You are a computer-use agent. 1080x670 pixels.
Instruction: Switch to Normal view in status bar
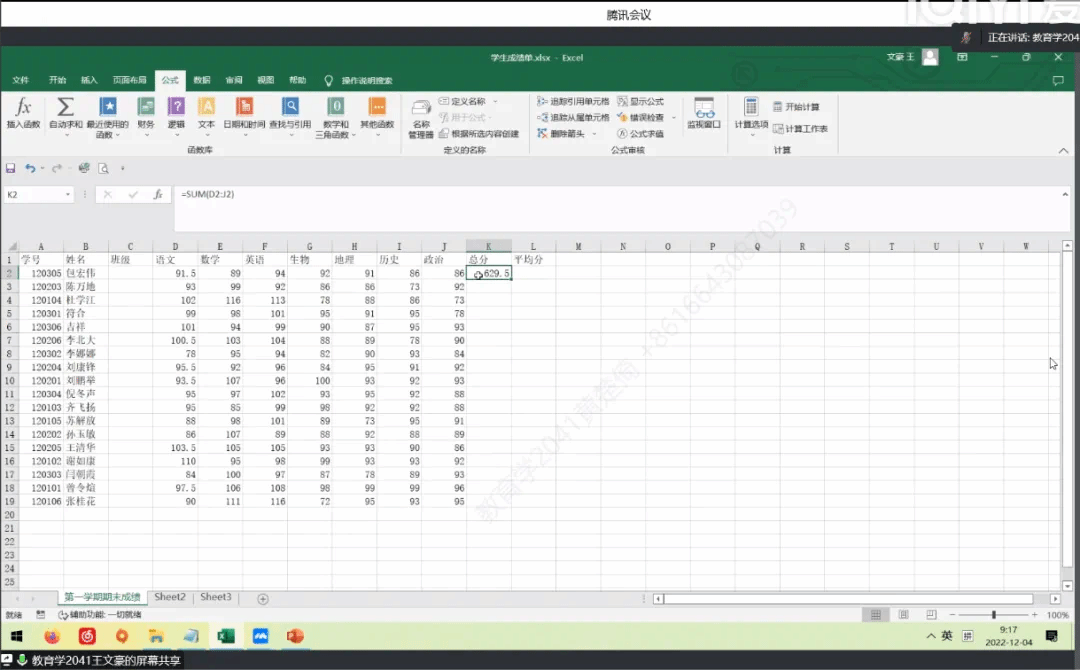876,615
